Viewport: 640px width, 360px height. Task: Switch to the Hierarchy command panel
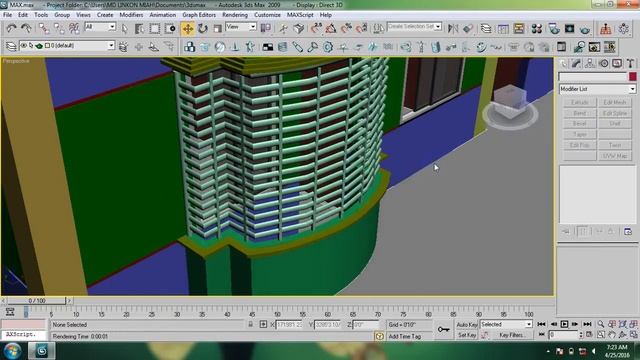tap(590, 64)
